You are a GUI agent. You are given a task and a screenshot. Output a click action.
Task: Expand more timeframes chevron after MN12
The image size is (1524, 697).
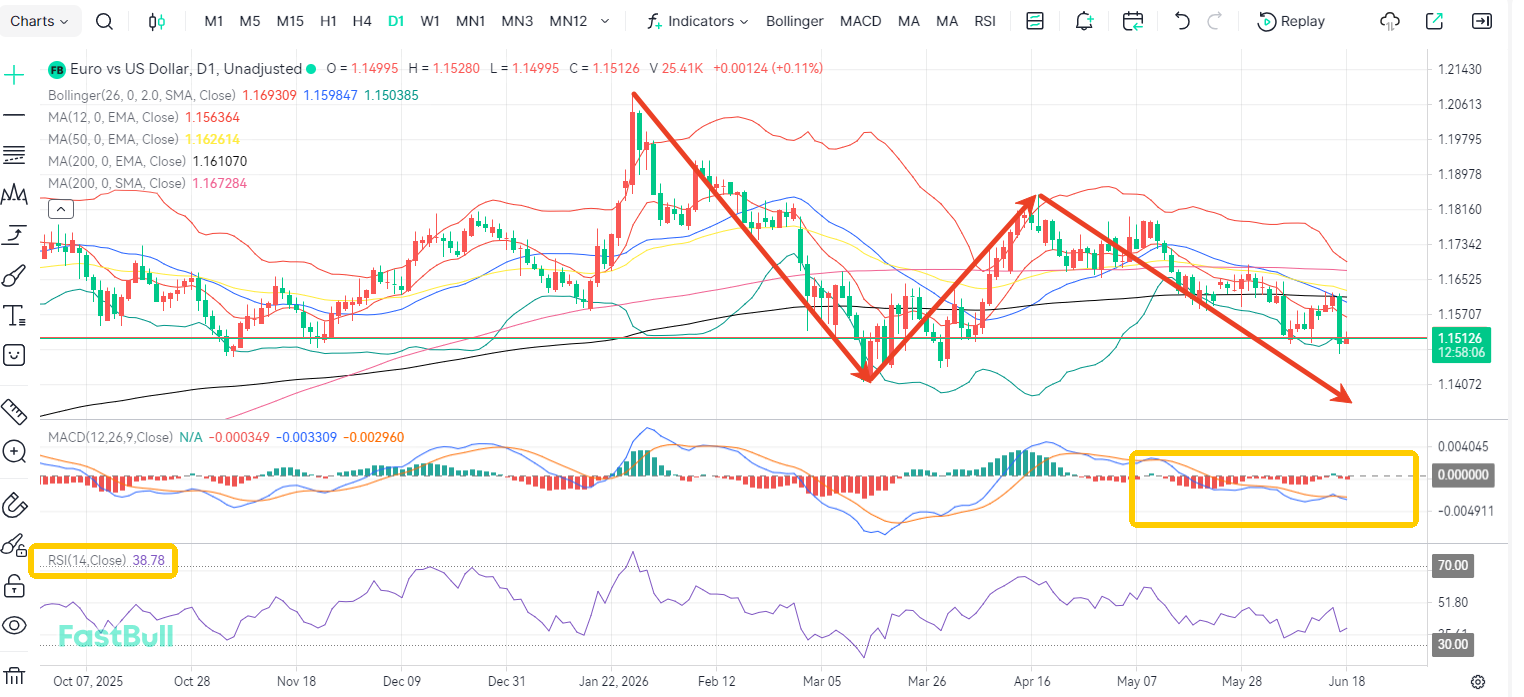pyautogui.click(x=603, y=21)
